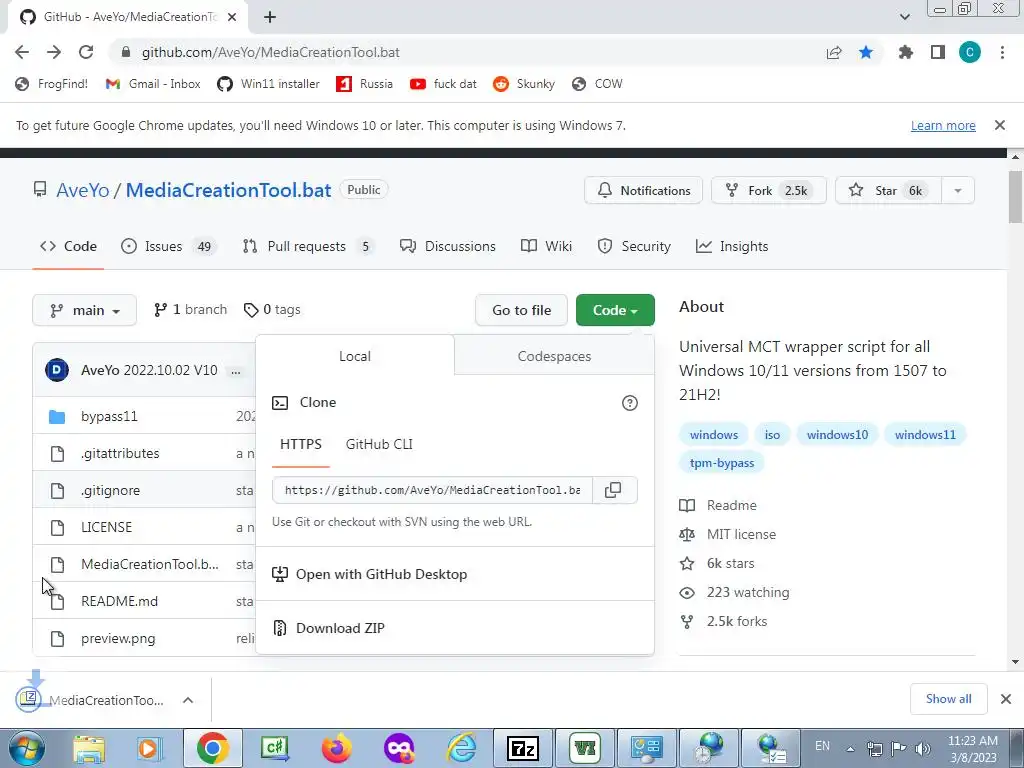Open the bypass11 folder
Screen dimensions: 1024x768
point(109,416)
